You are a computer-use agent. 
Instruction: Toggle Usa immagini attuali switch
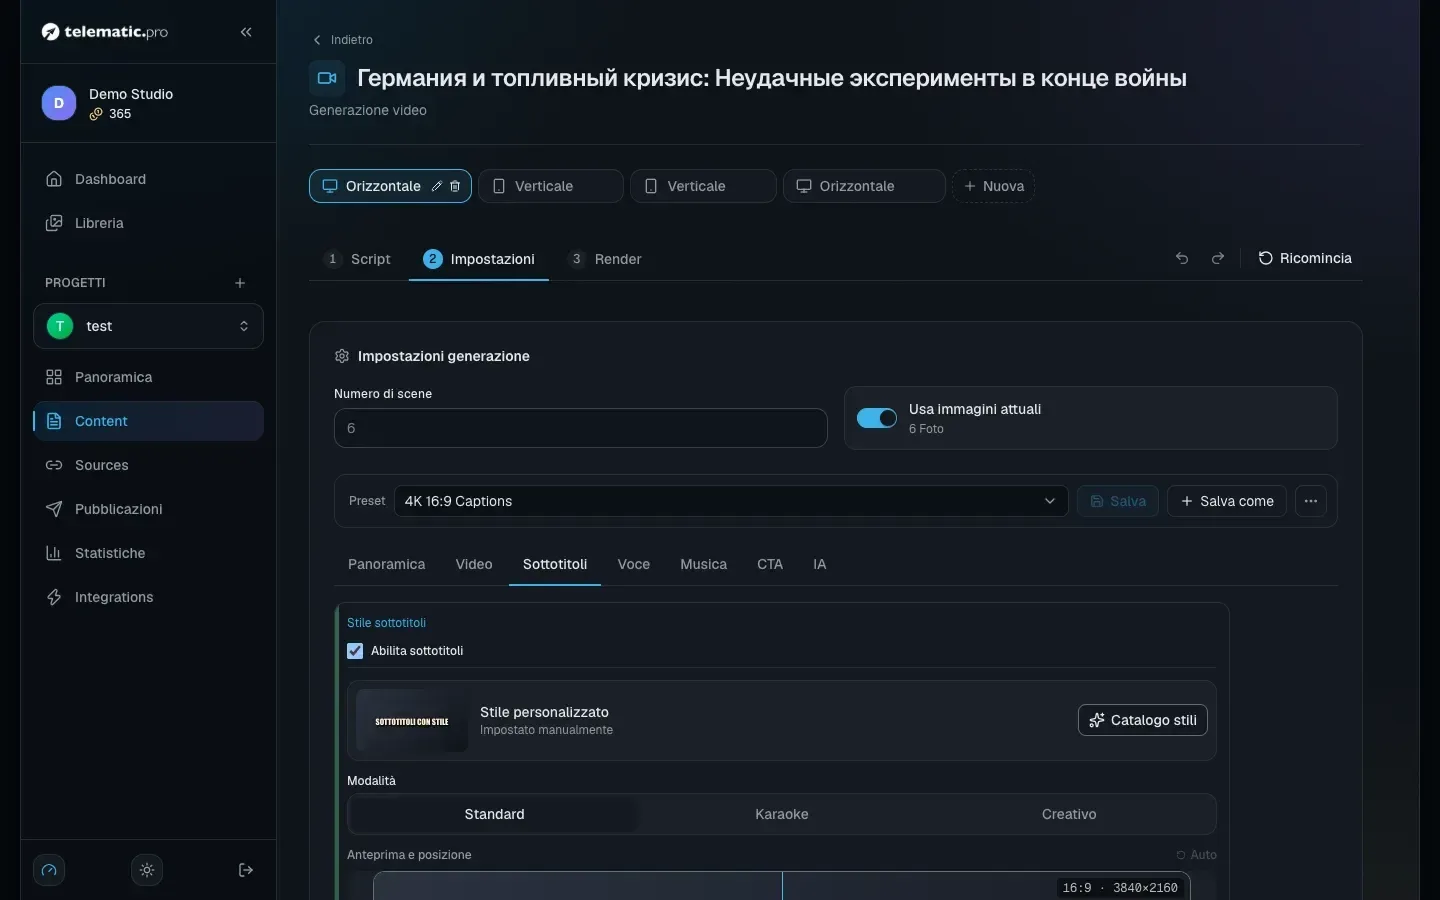(x=877, y=418)
